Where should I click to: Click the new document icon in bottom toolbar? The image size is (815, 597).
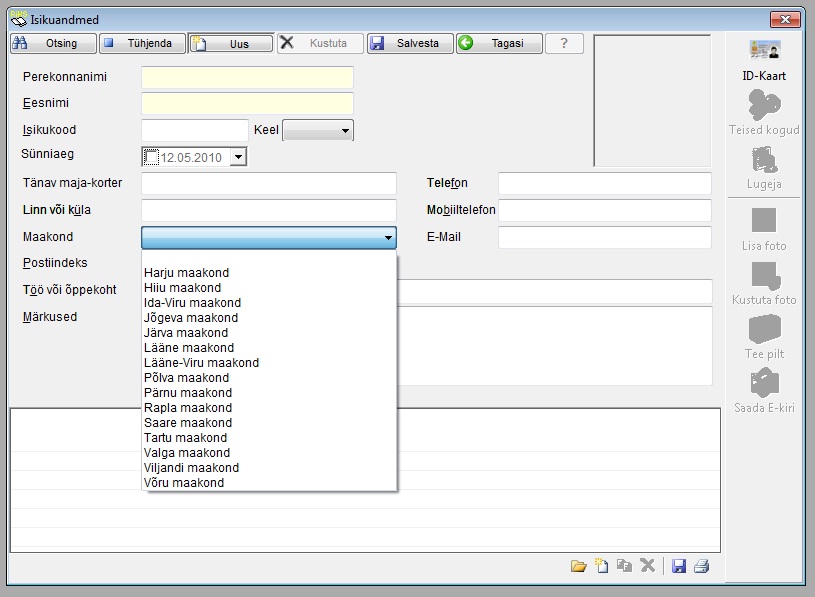pyautogui.click(x=601, y=566)
